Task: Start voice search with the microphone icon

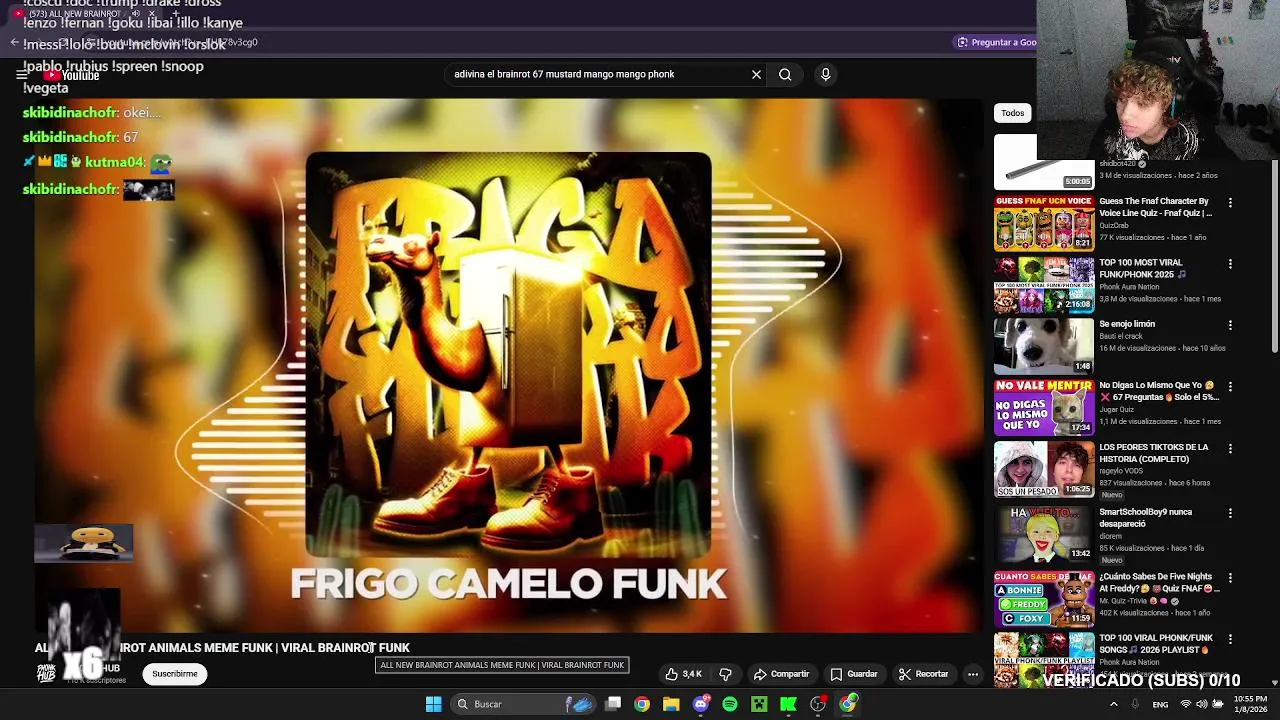Action: coord(825,74)
